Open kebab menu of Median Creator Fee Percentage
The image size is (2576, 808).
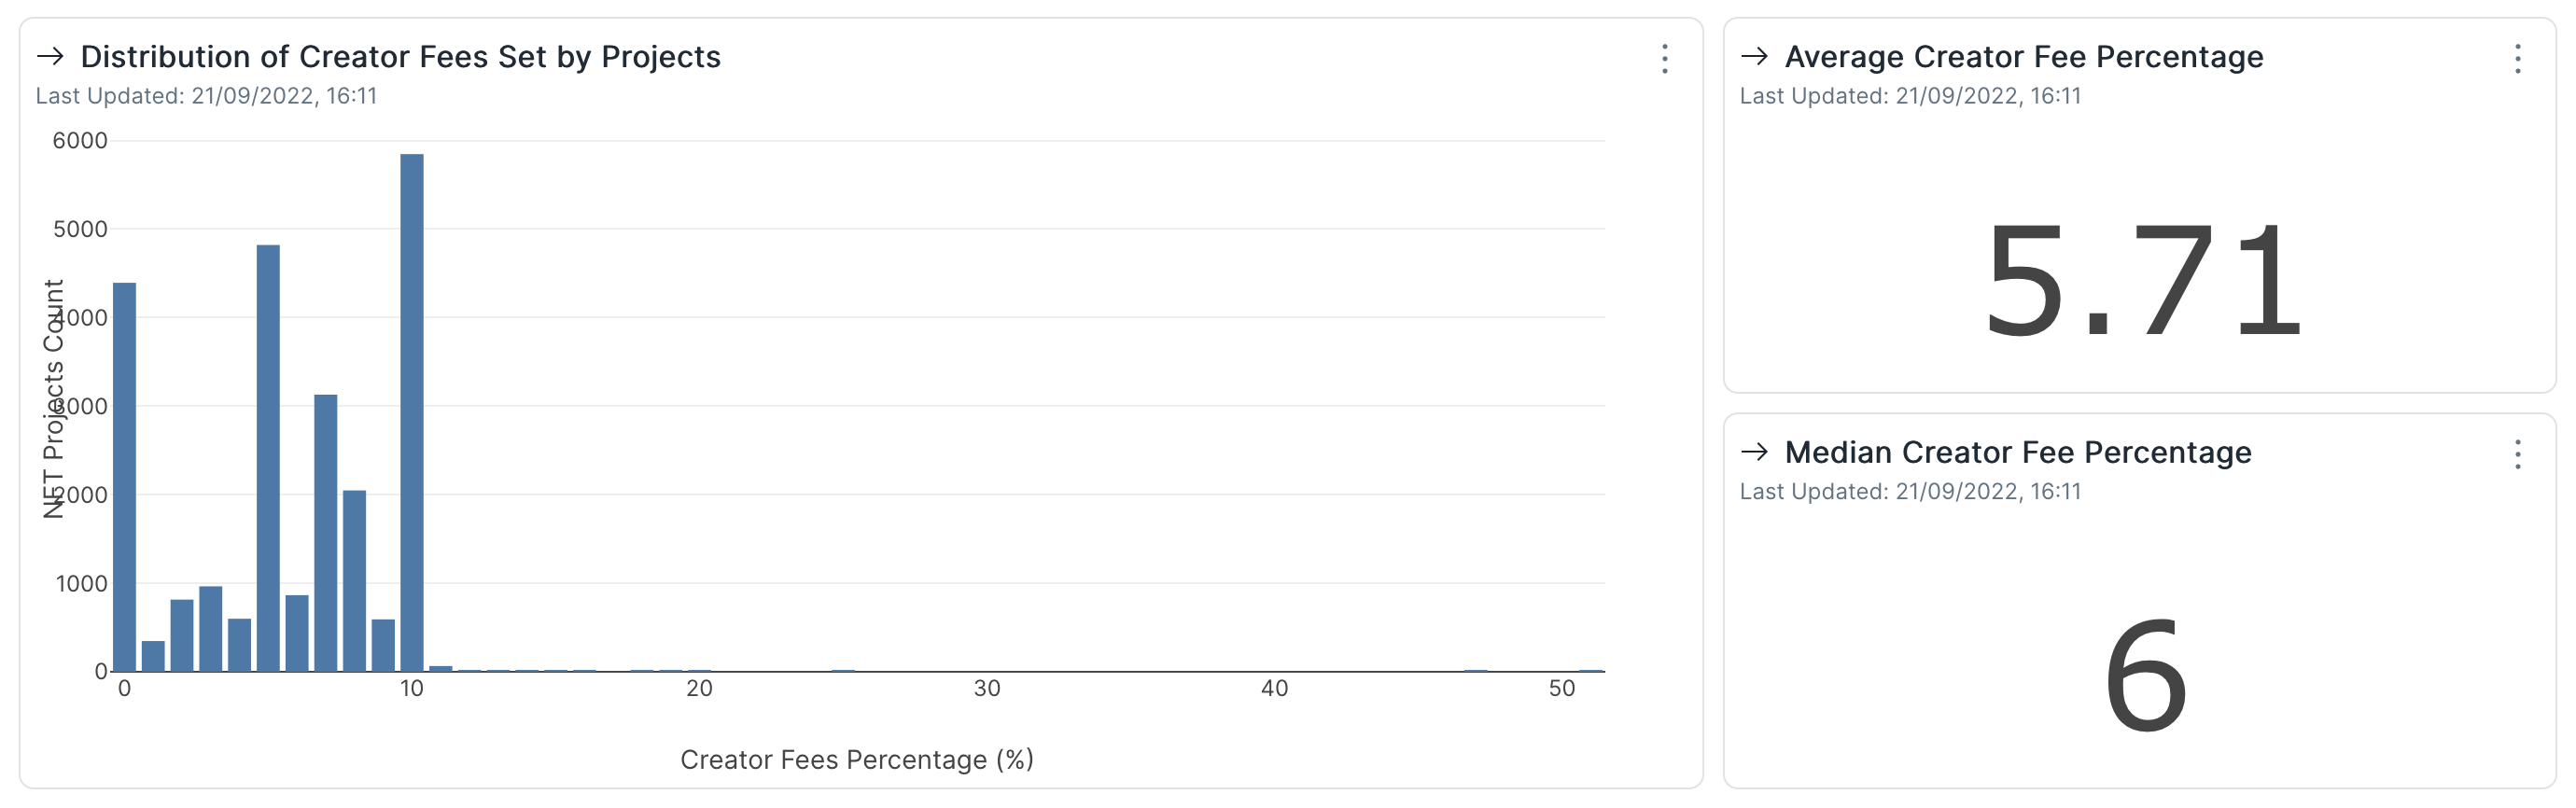(x=2517, y=455)
